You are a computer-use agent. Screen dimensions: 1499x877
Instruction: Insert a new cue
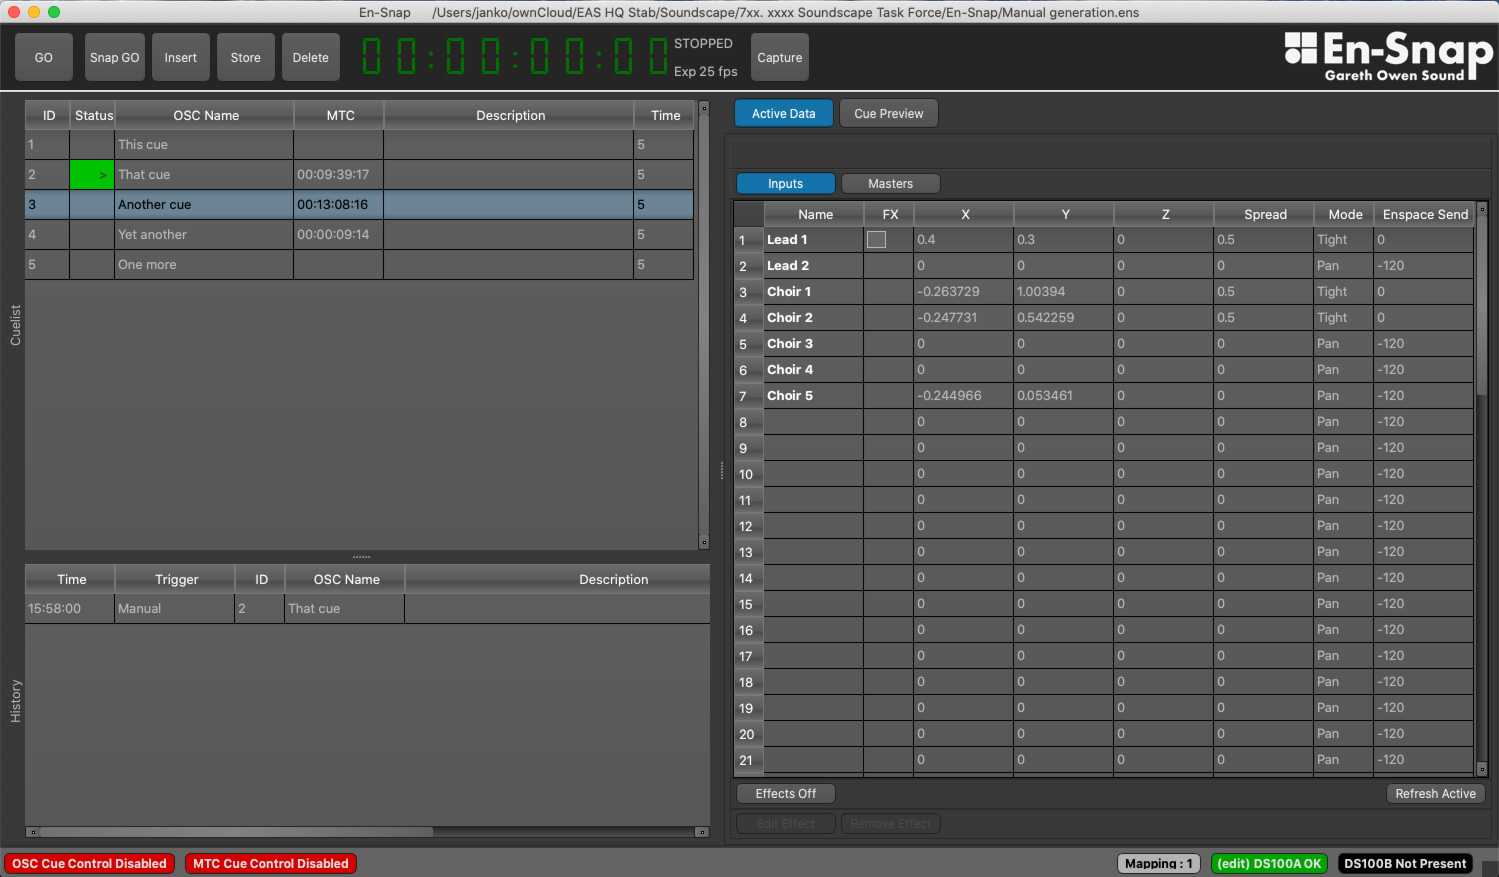click(180, 57)
